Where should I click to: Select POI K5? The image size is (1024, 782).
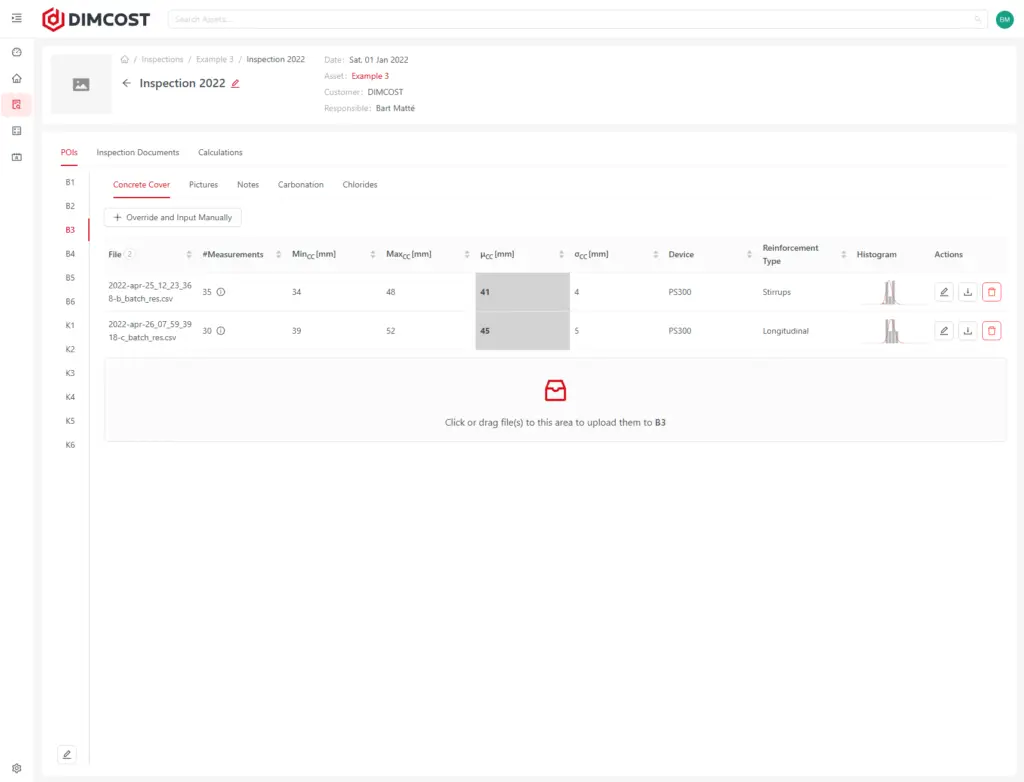pos(70,421)
